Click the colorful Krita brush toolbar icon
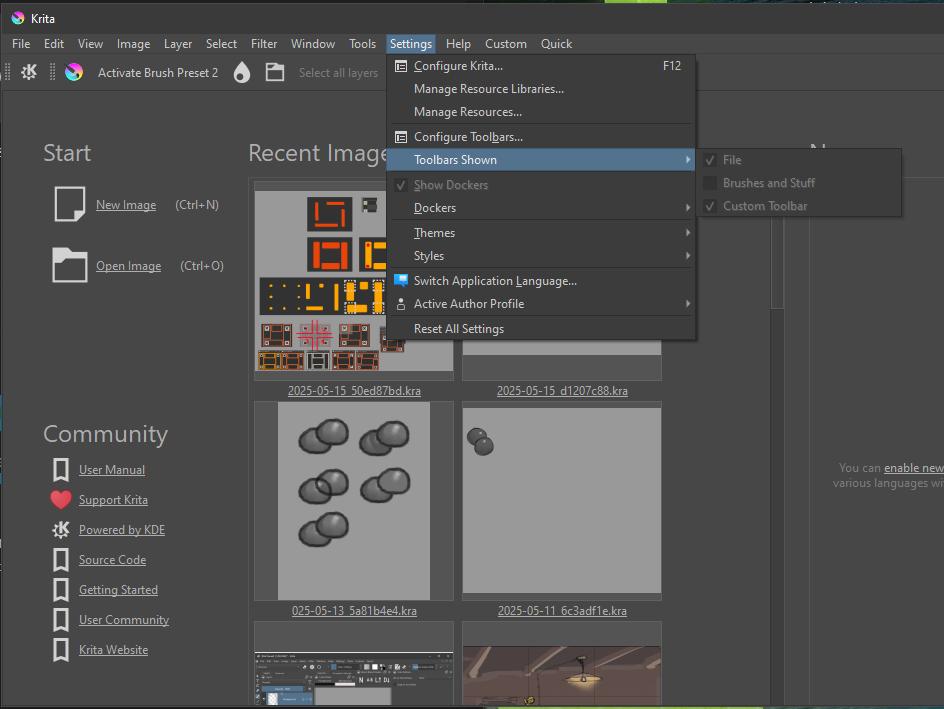Screen dimensions: 944x709 (x=73, y=72)
